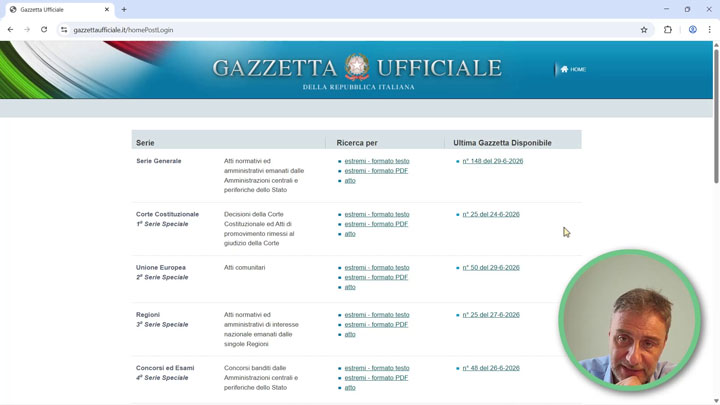The image size is (720, 405).
Task: Click the address bar URL field
Action: click(354, 29)
